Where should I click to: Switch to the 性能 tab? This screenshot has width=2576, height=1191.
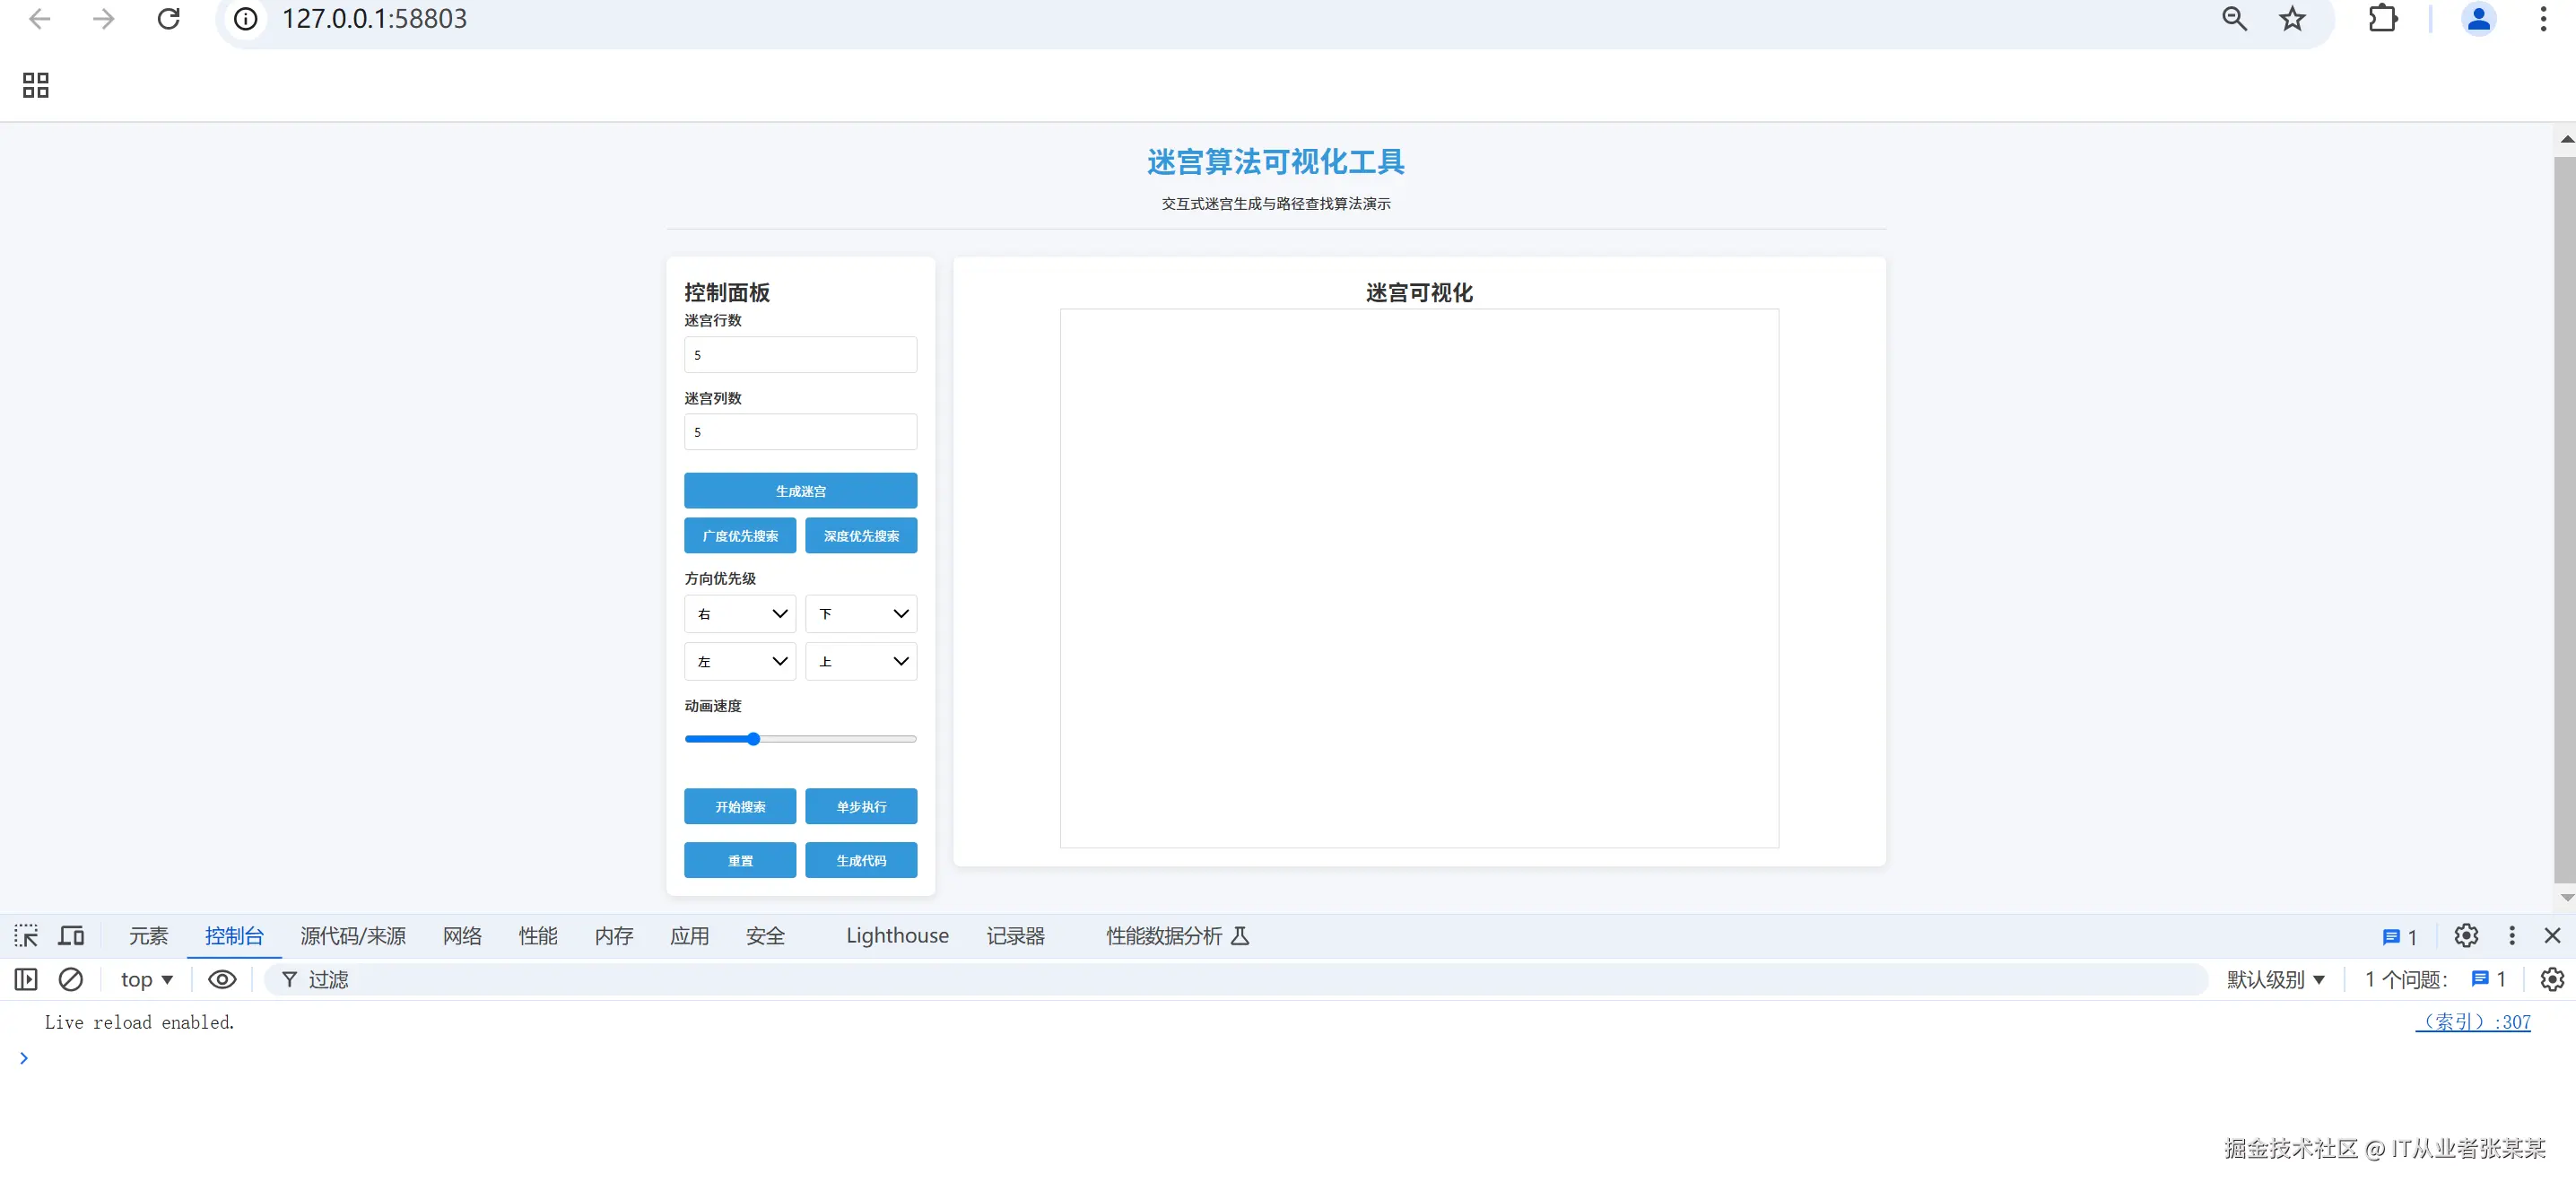[x=538, y=936]
